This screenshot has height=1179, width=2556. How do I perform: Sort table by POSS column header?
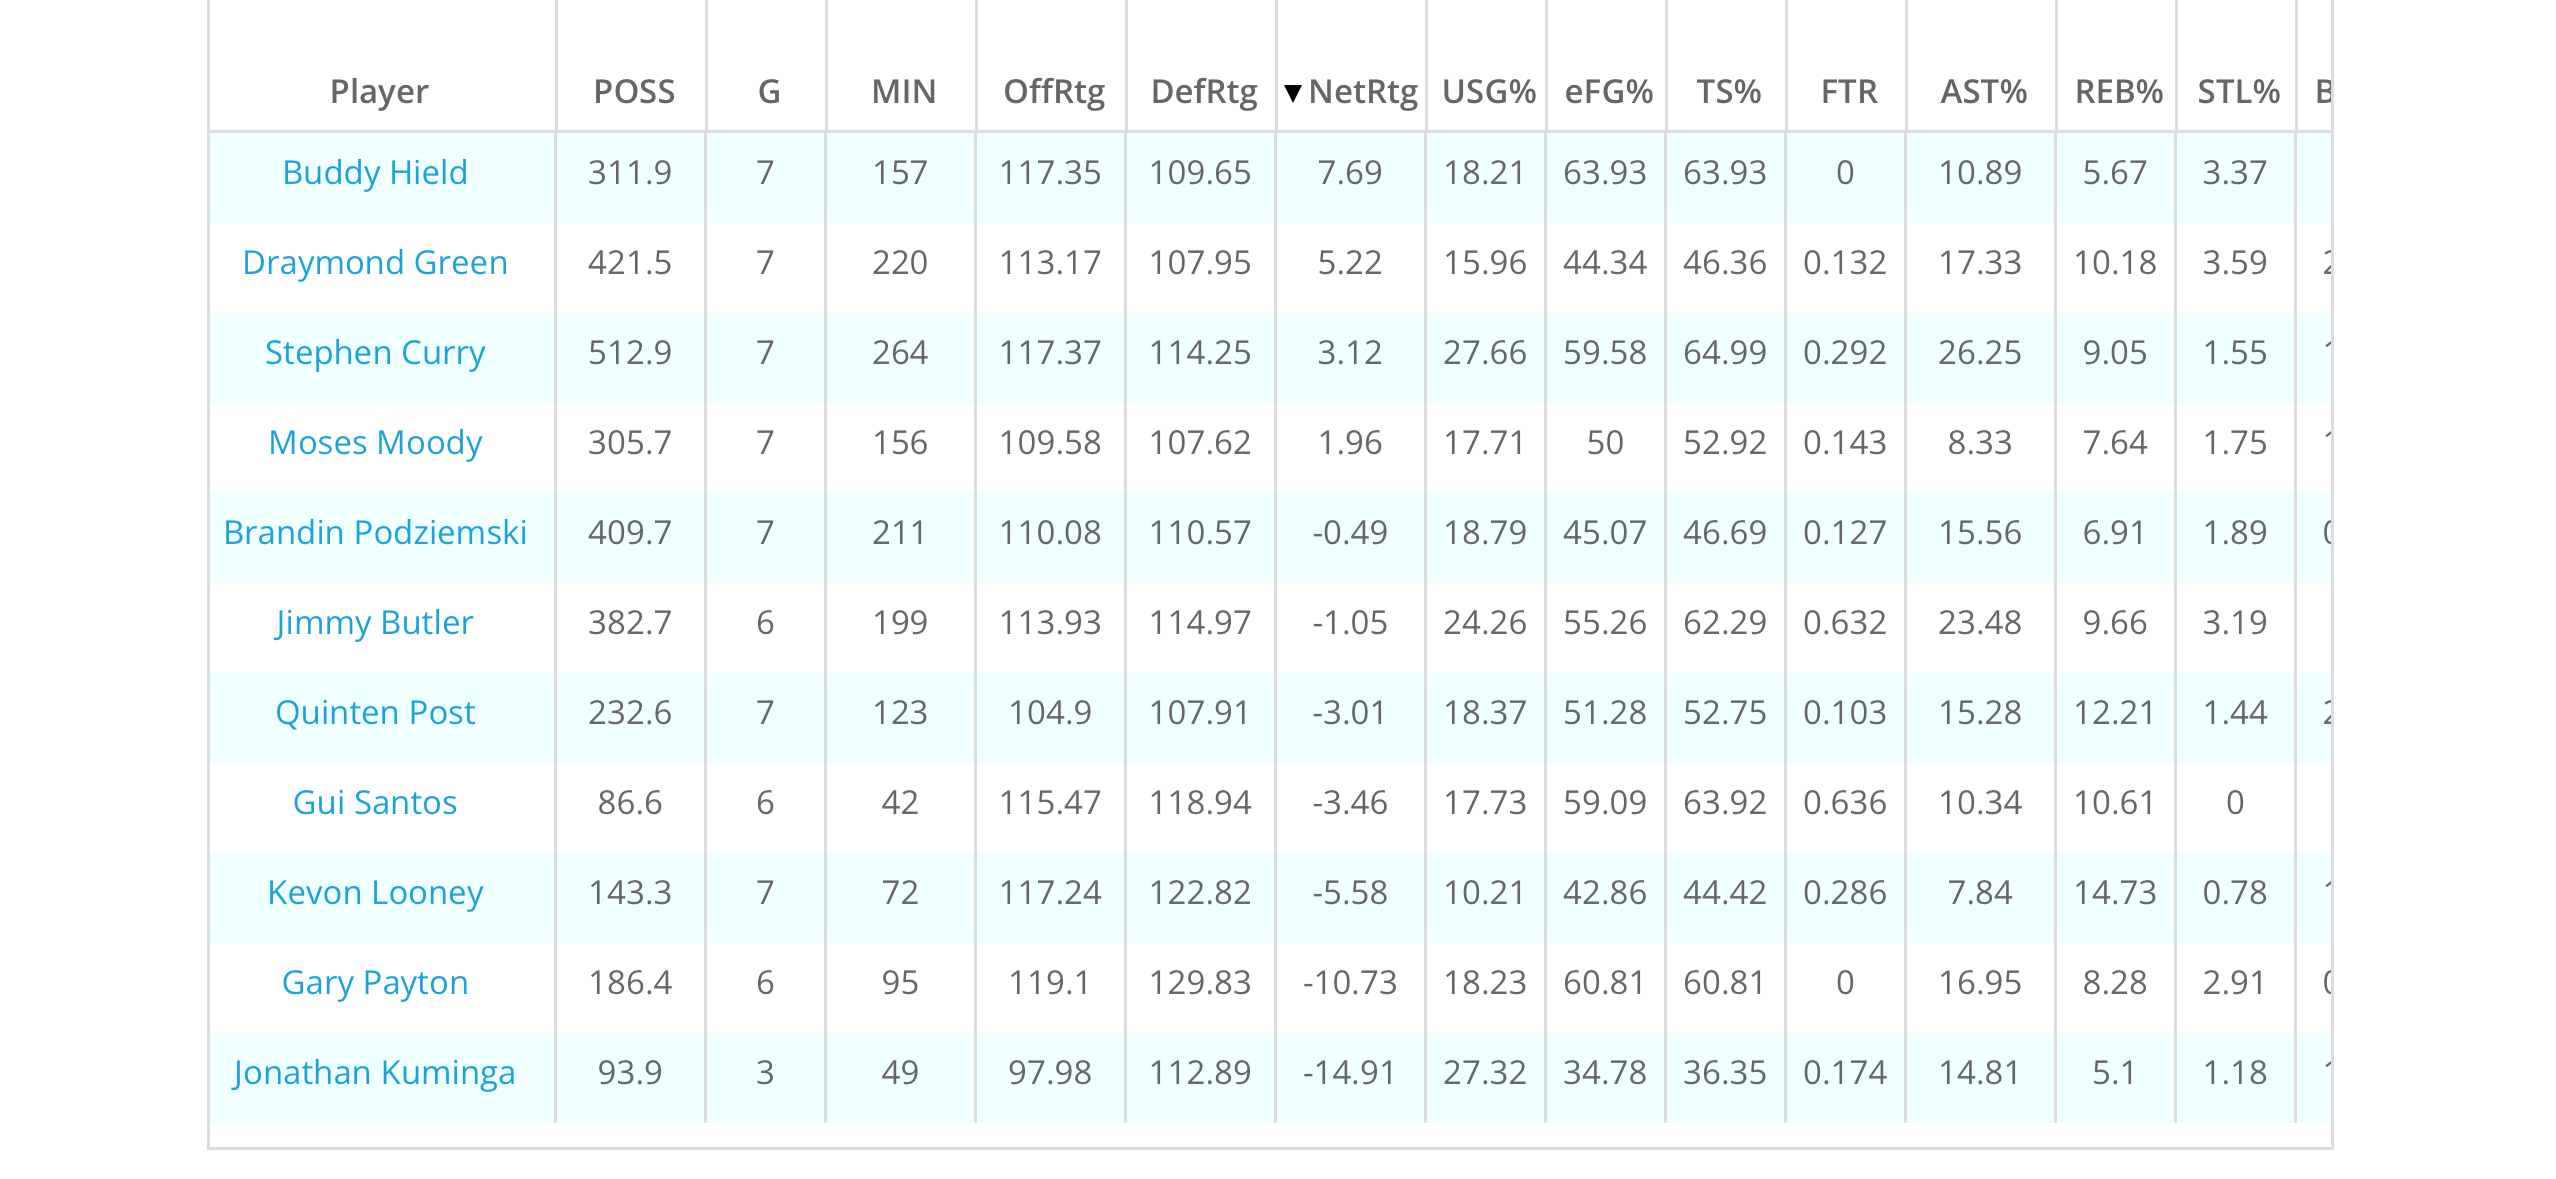(x=634, y=92)
